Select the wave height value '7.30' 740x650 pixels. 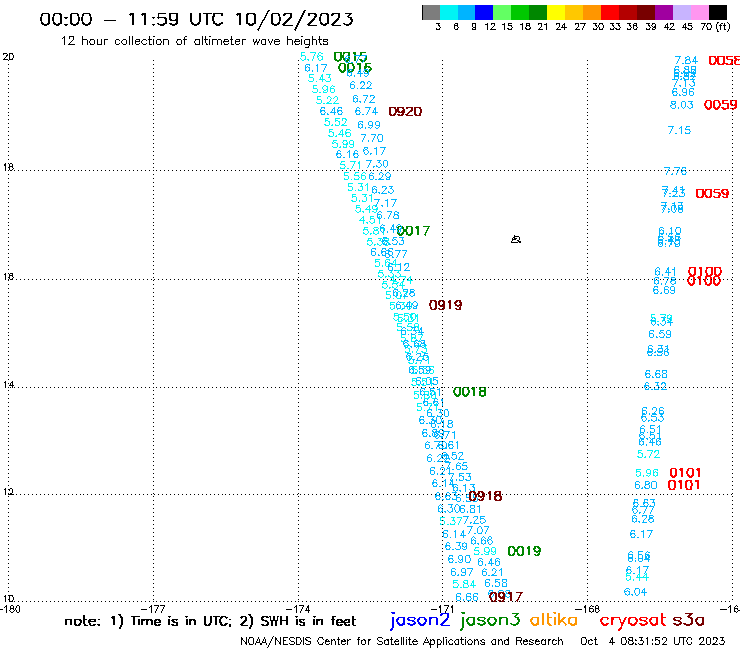tap(377, 164)
